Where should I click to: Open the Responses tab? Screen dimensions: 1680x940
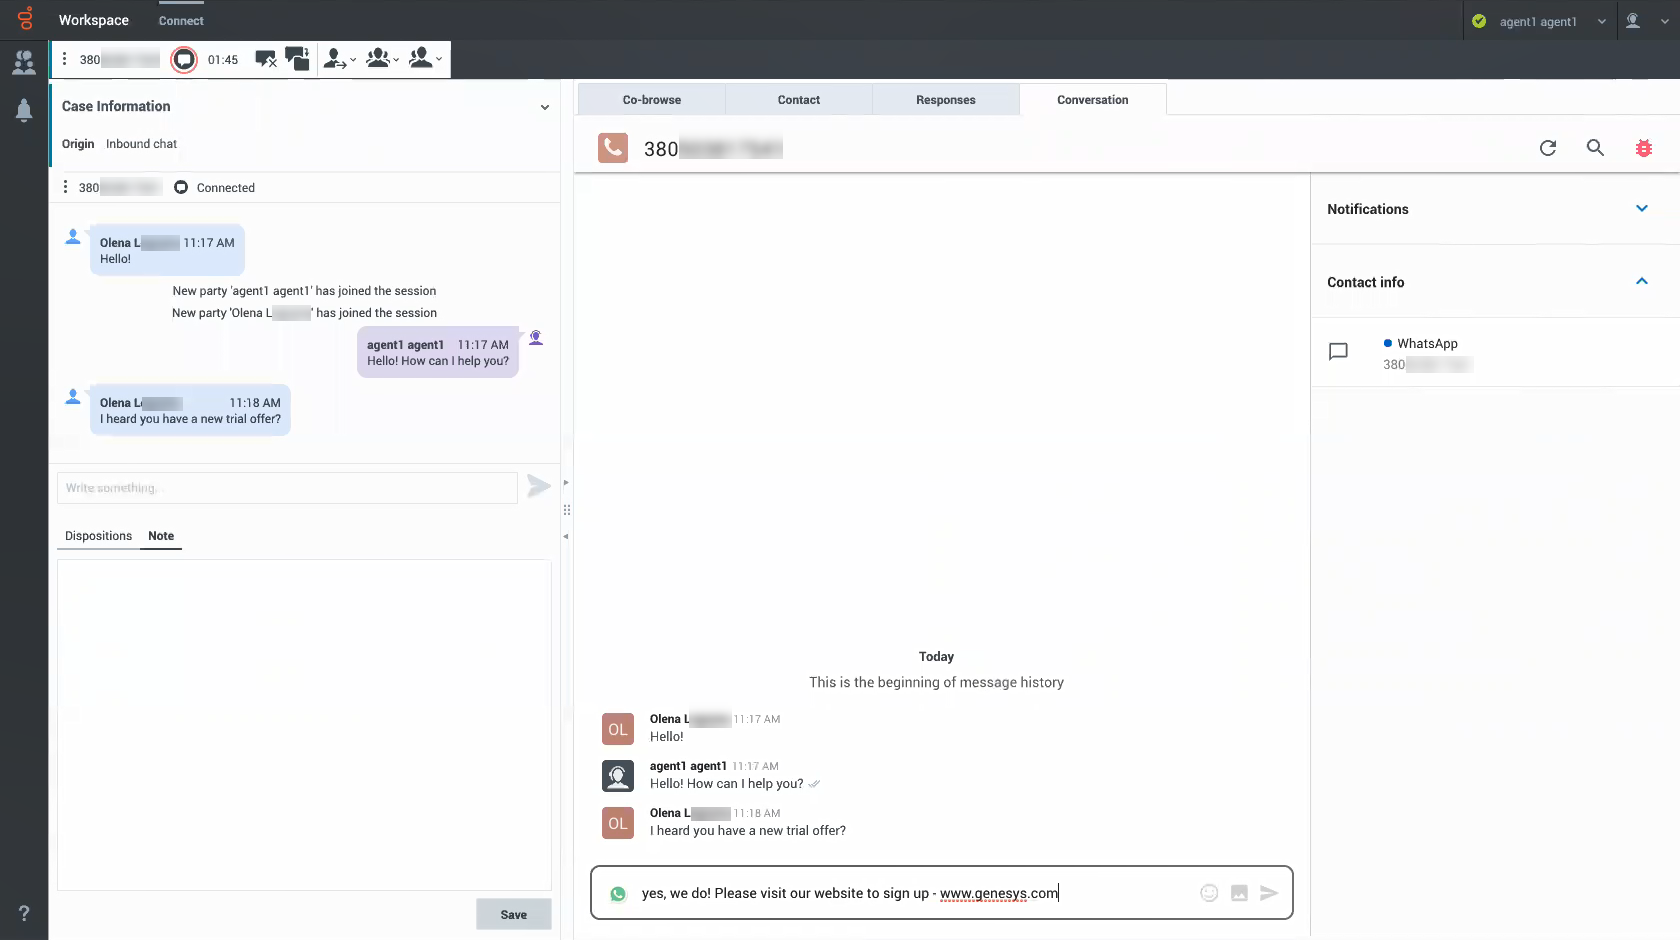pos(946,100)
